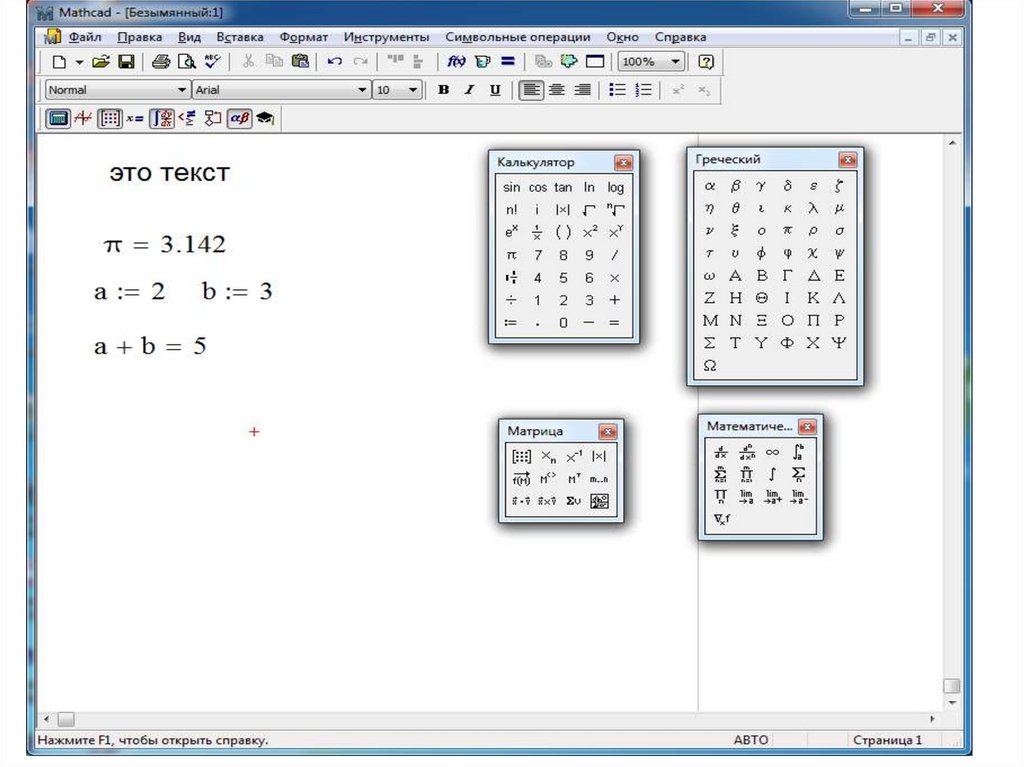This screenshot has width=1024, height=767.
Task: Open the Файл menu
Action: [85, 37]
